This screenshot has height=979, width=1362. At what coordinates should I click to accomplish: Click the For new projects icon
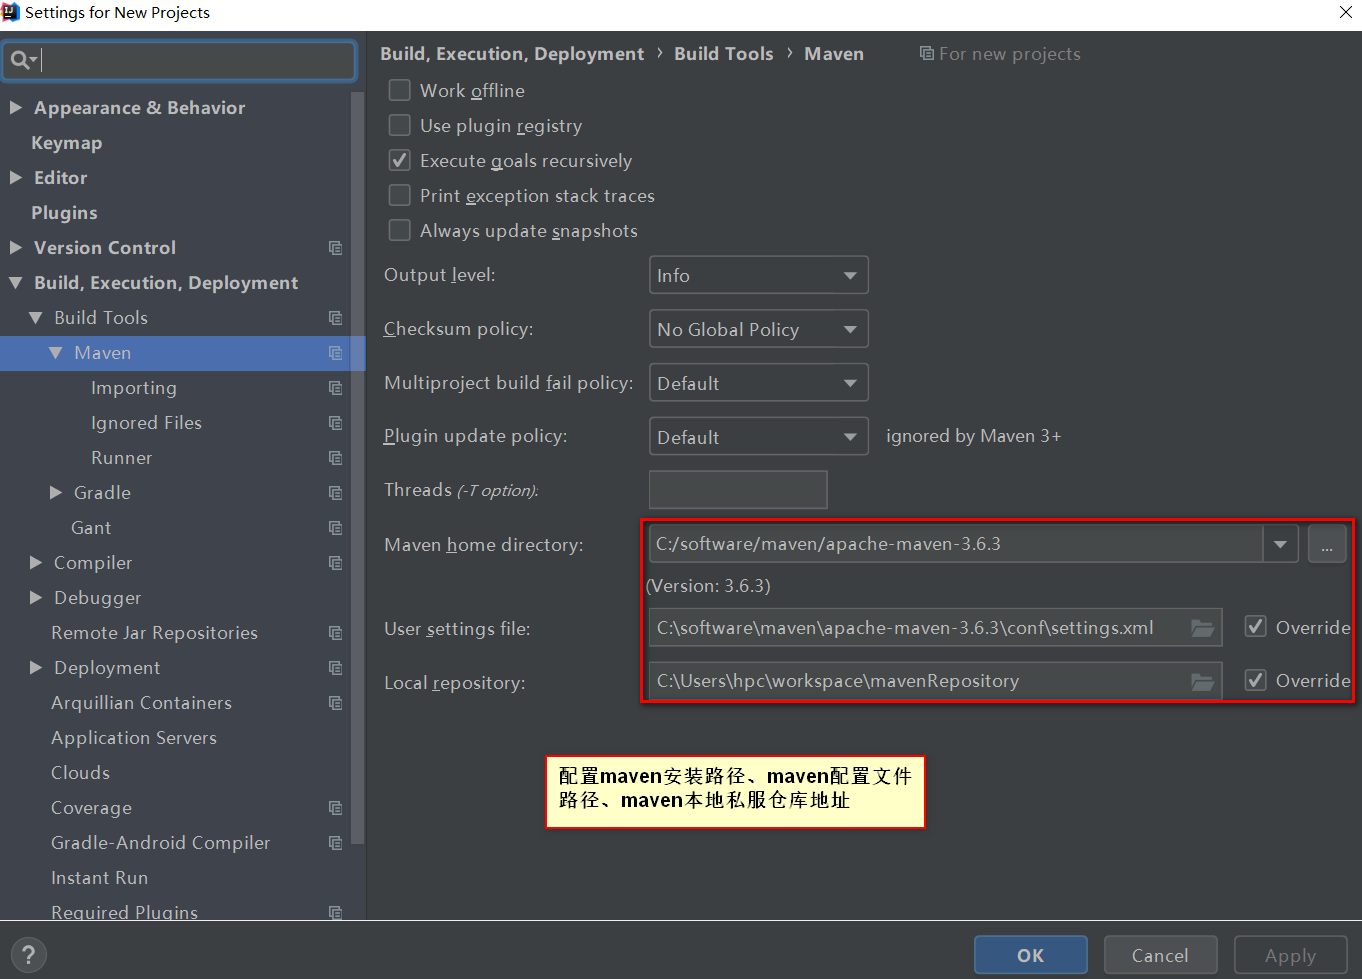click(927, 53)
